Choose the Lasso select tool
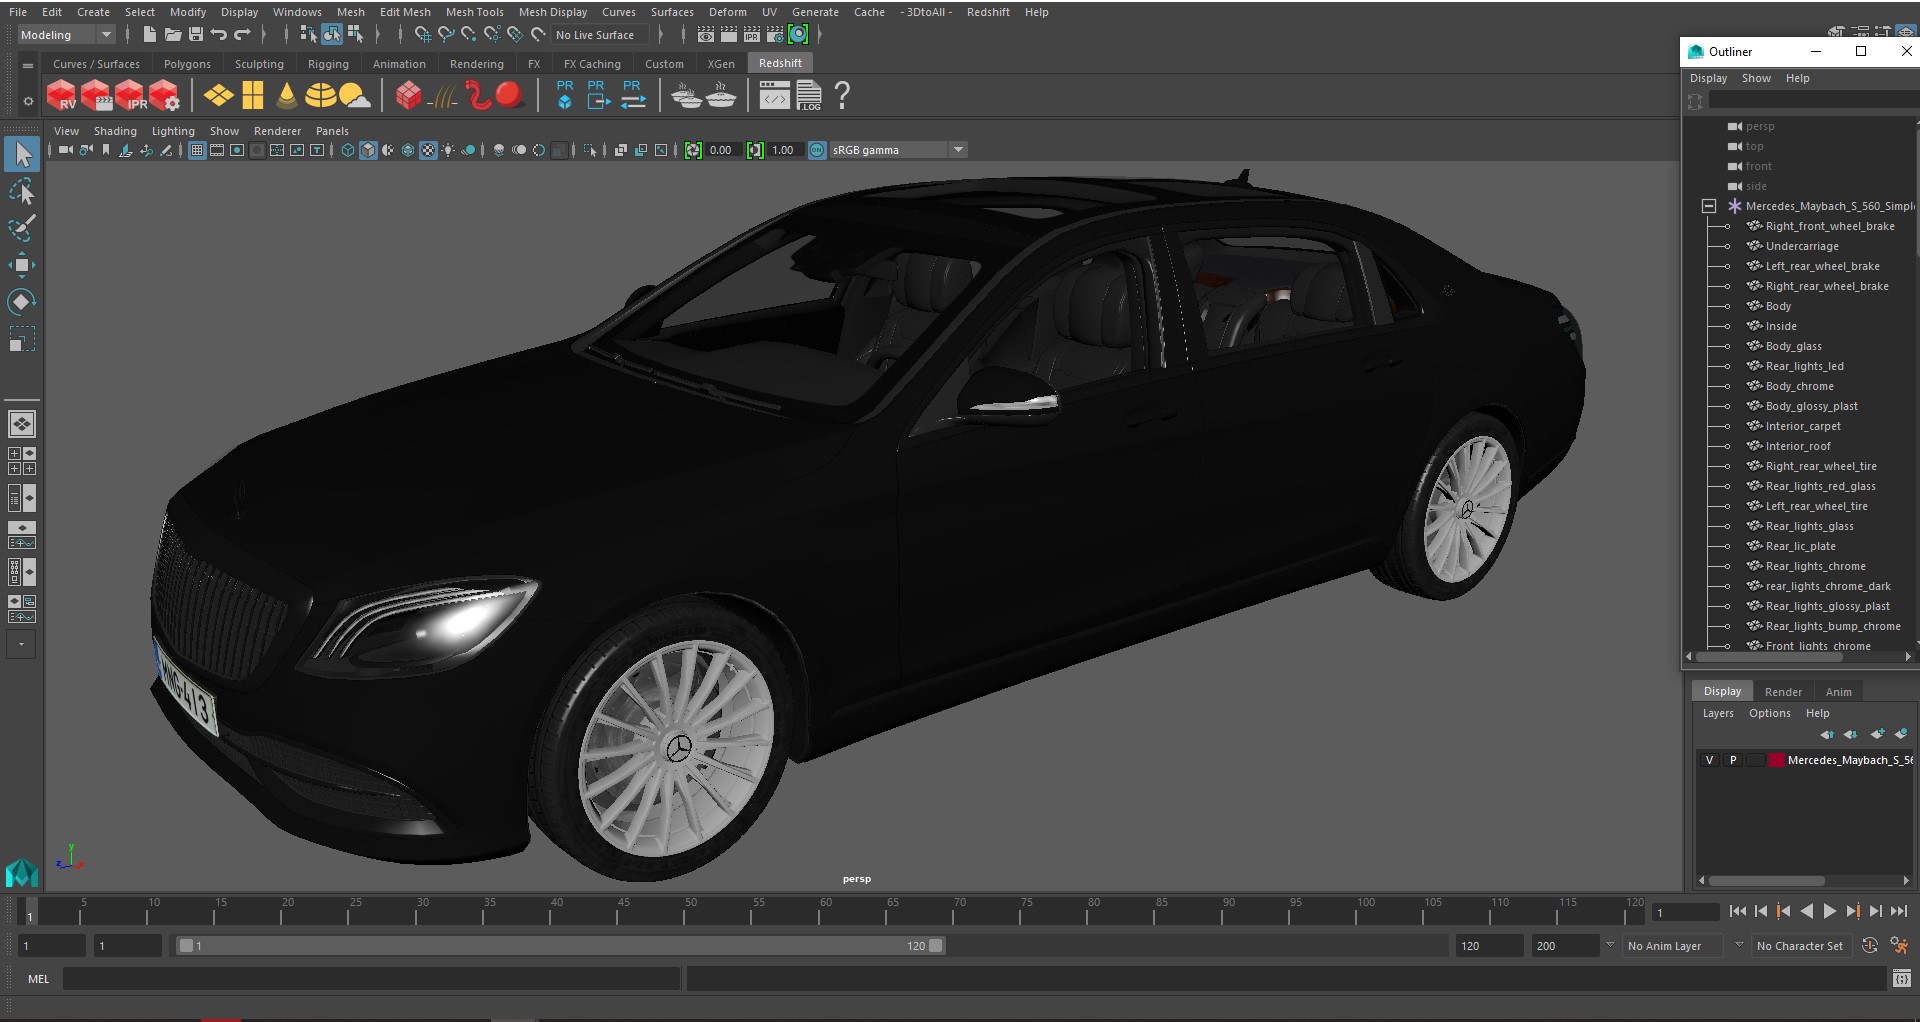The height and width of the screenshot is (1022, 1920). [x=22, y=191]
